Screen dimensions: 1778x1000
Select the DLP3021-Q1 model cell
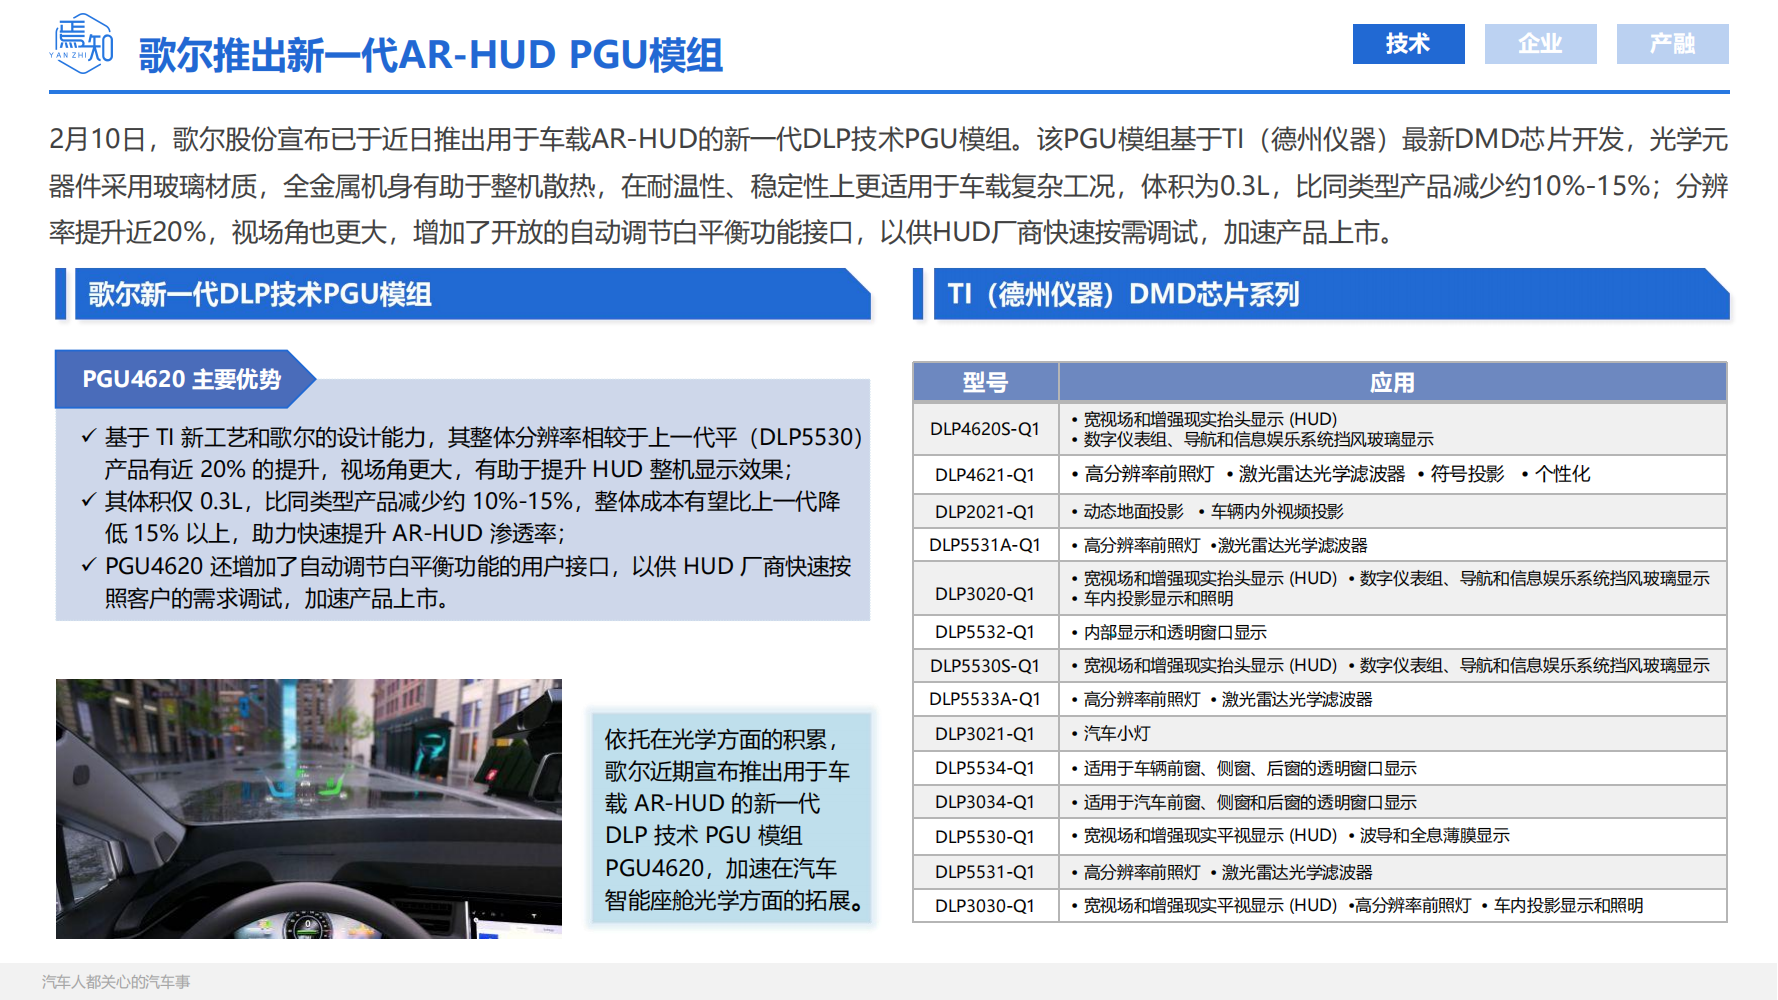pyautogui.click(x=985, y=734)
